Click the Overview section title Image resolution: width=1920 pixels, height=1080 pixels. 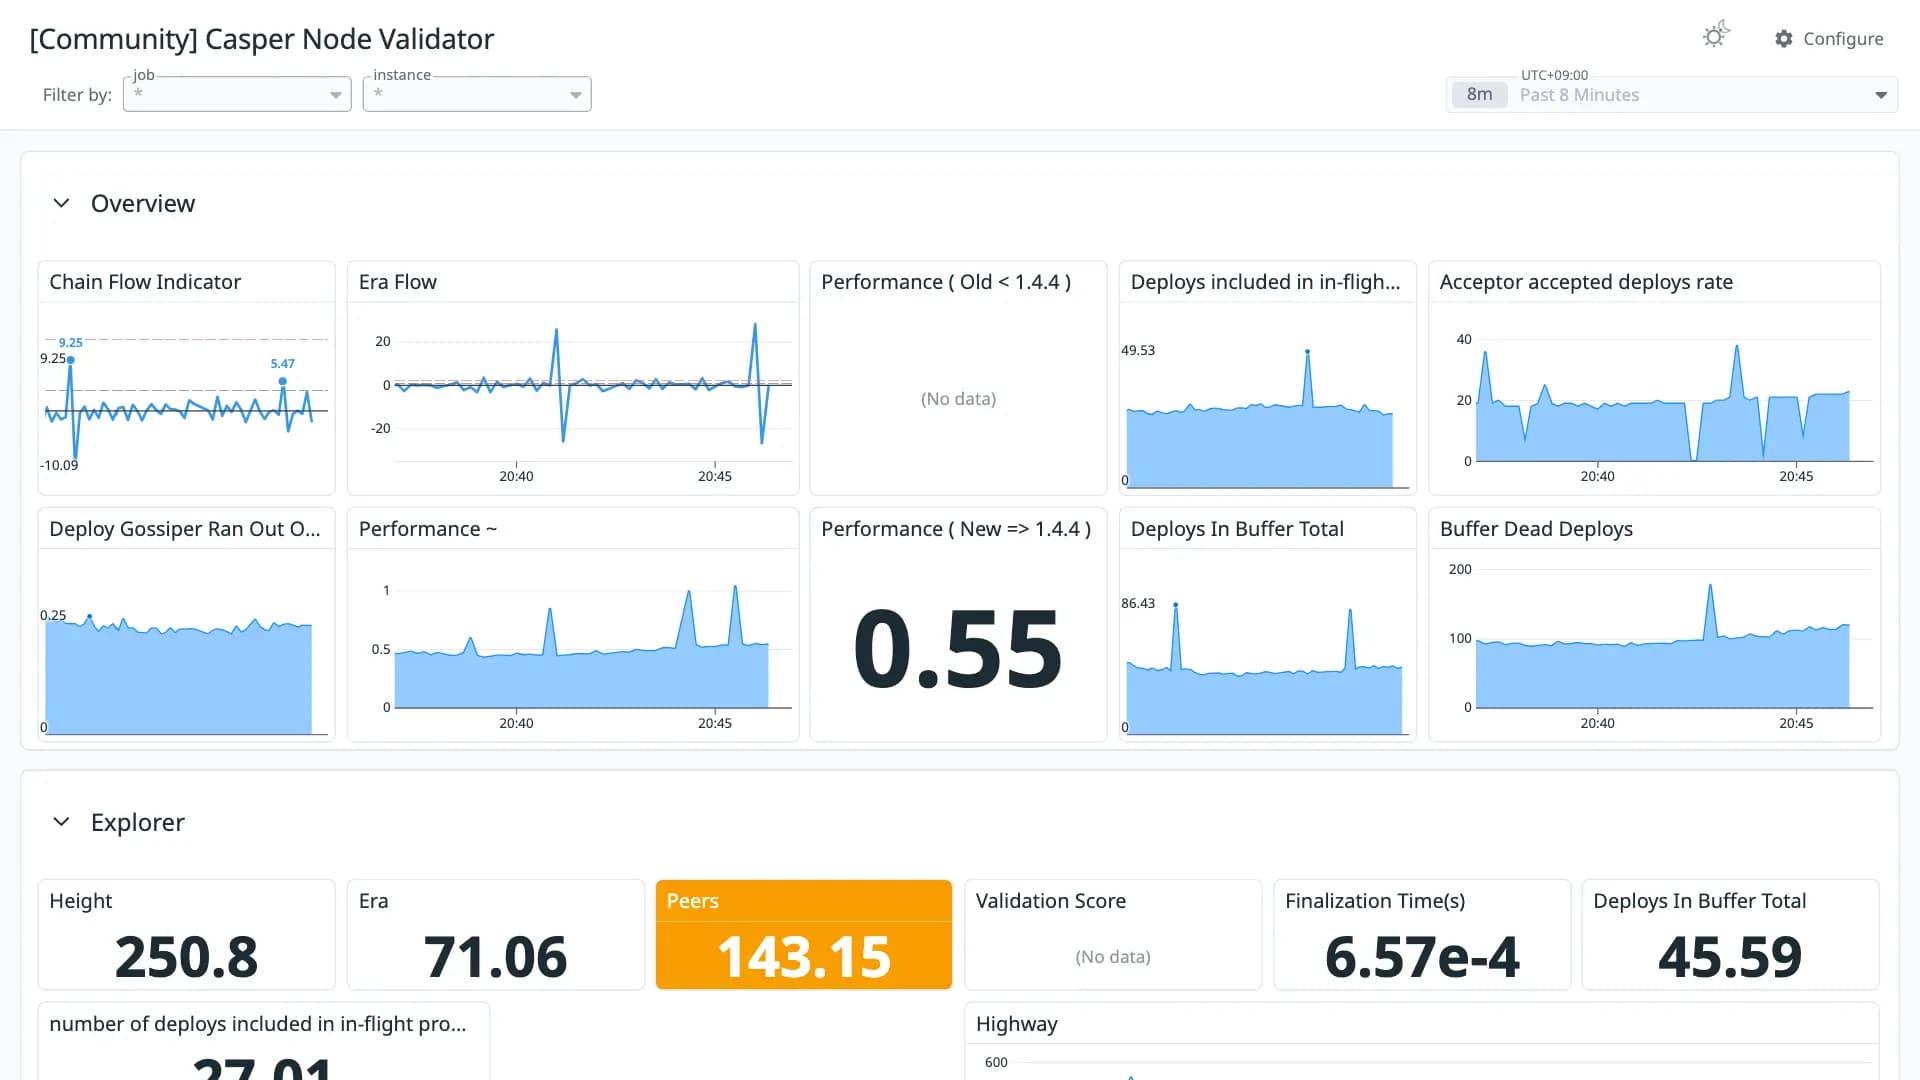pos(143,203)
